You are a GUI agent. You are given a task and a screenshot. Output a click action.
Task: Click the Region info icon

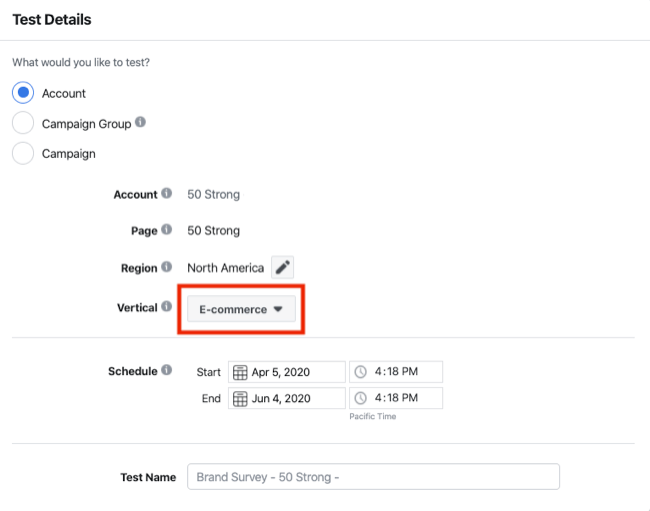point(167,267)
